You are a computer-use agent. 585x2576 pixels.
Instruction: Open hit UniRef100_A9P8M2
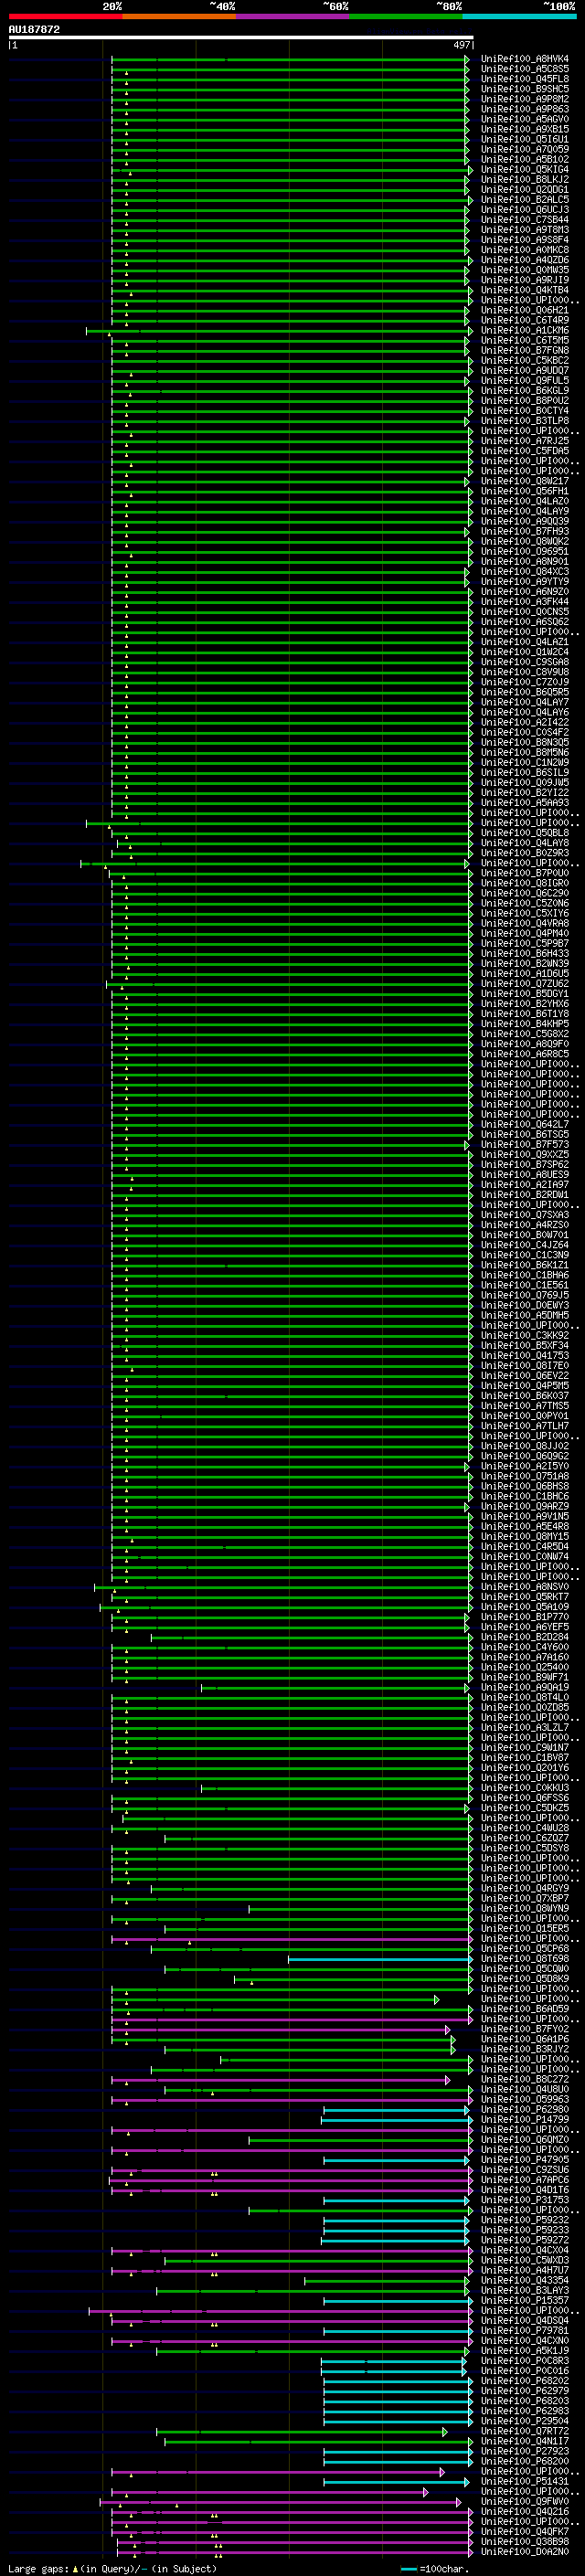524,99
